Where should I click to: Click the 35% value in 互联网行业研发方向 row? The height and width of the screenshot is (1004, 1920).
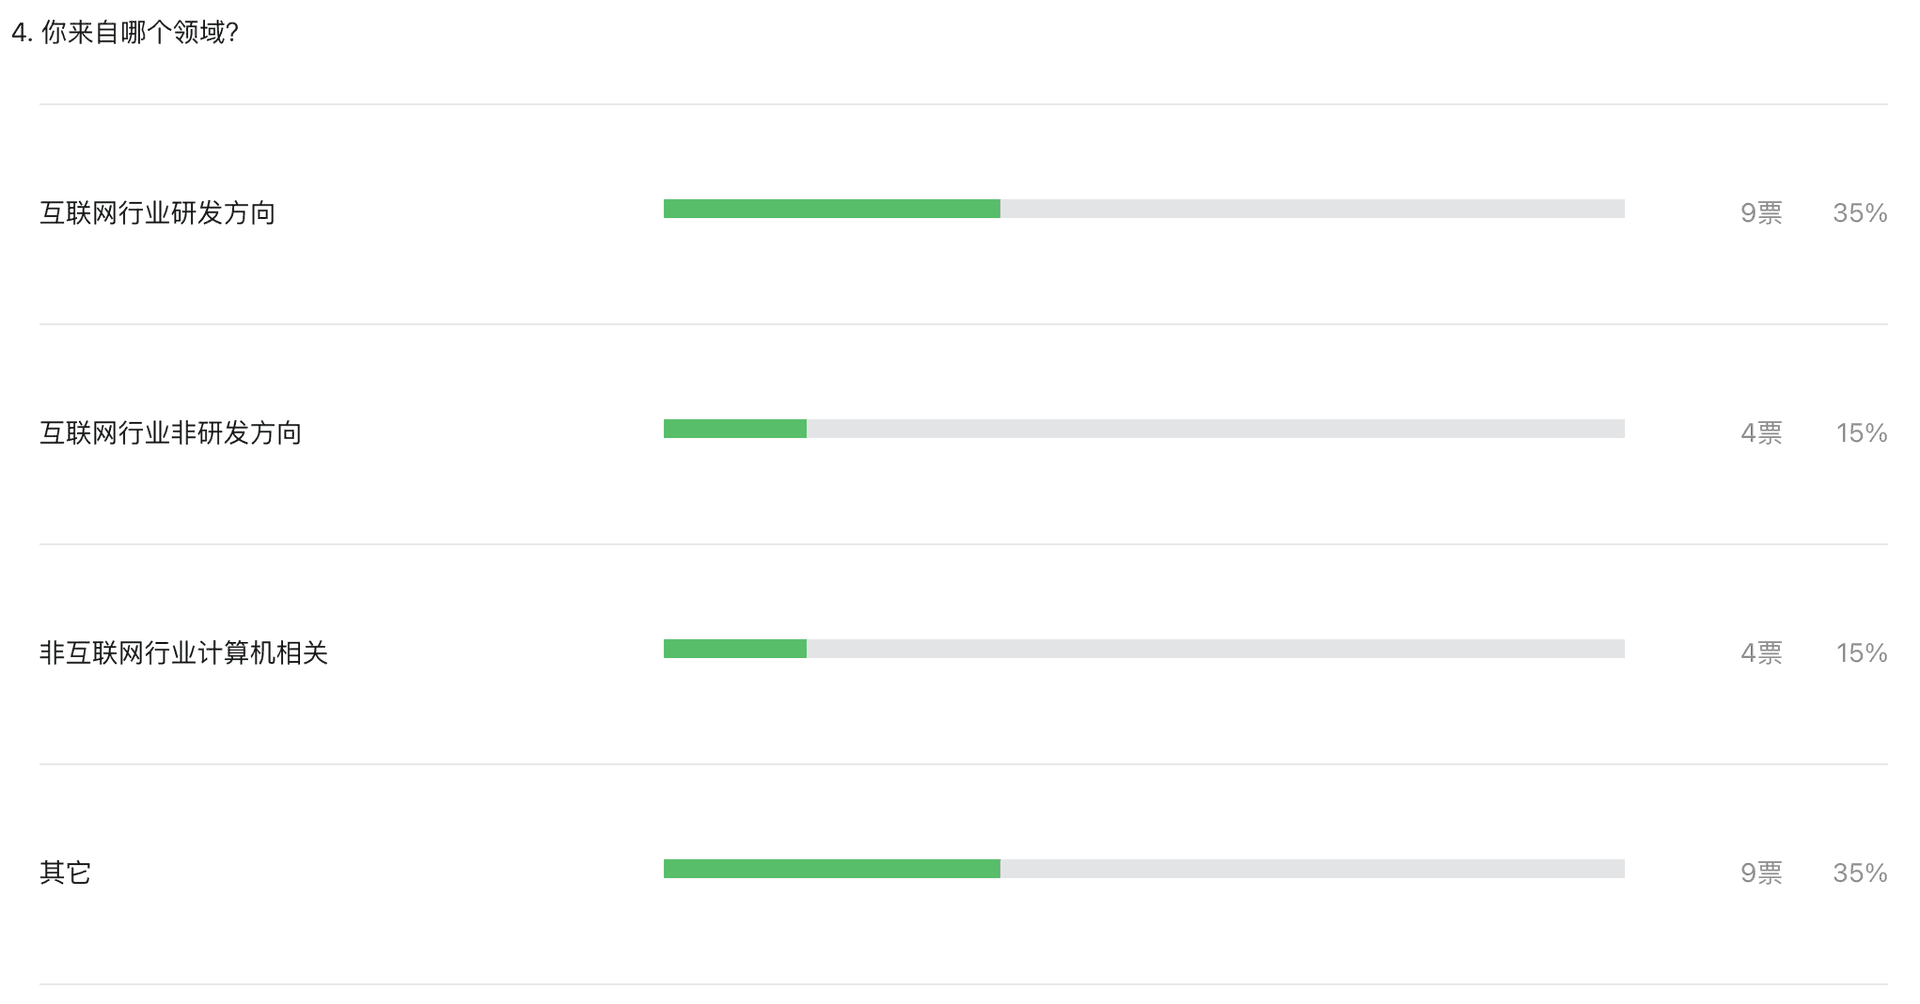click(1860, 213)
